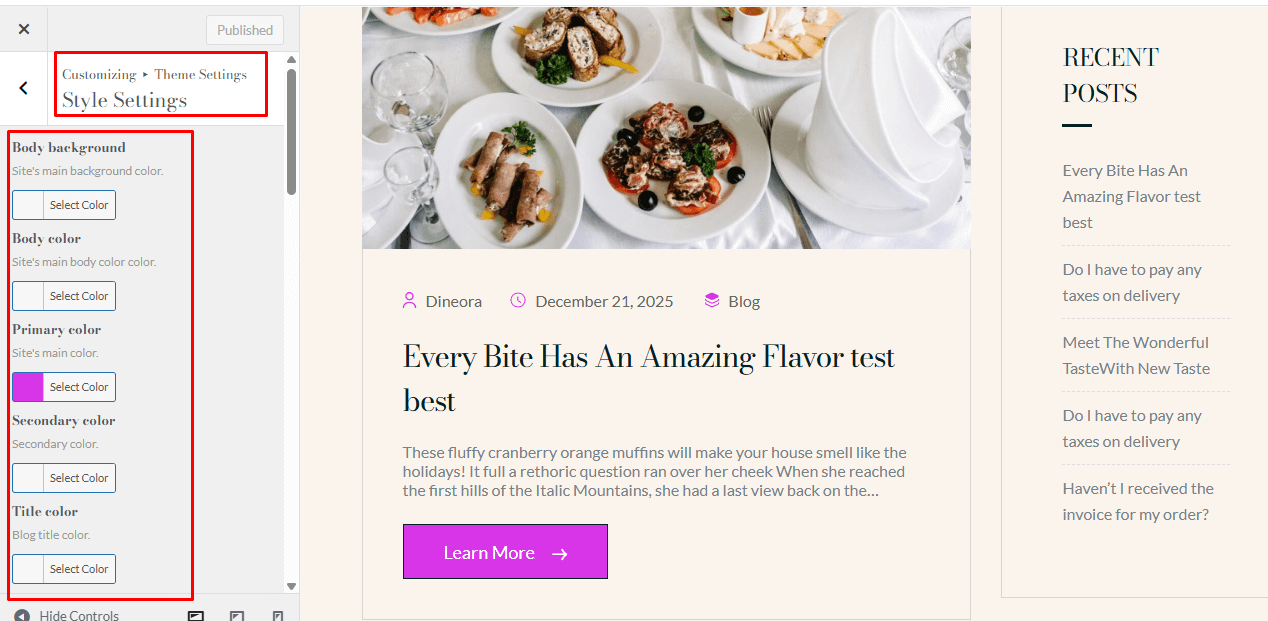
Task: Go back using the left chevron arrow
Action: coord(24,88)
